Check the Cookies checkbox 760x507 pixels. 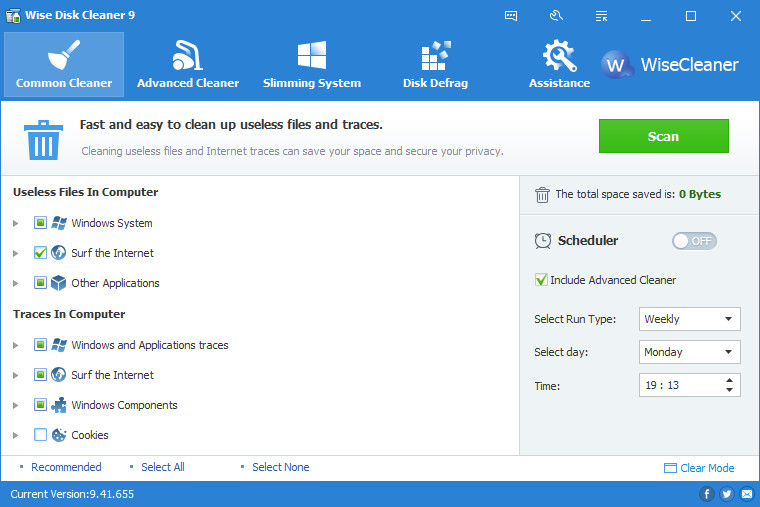(40, 435)
